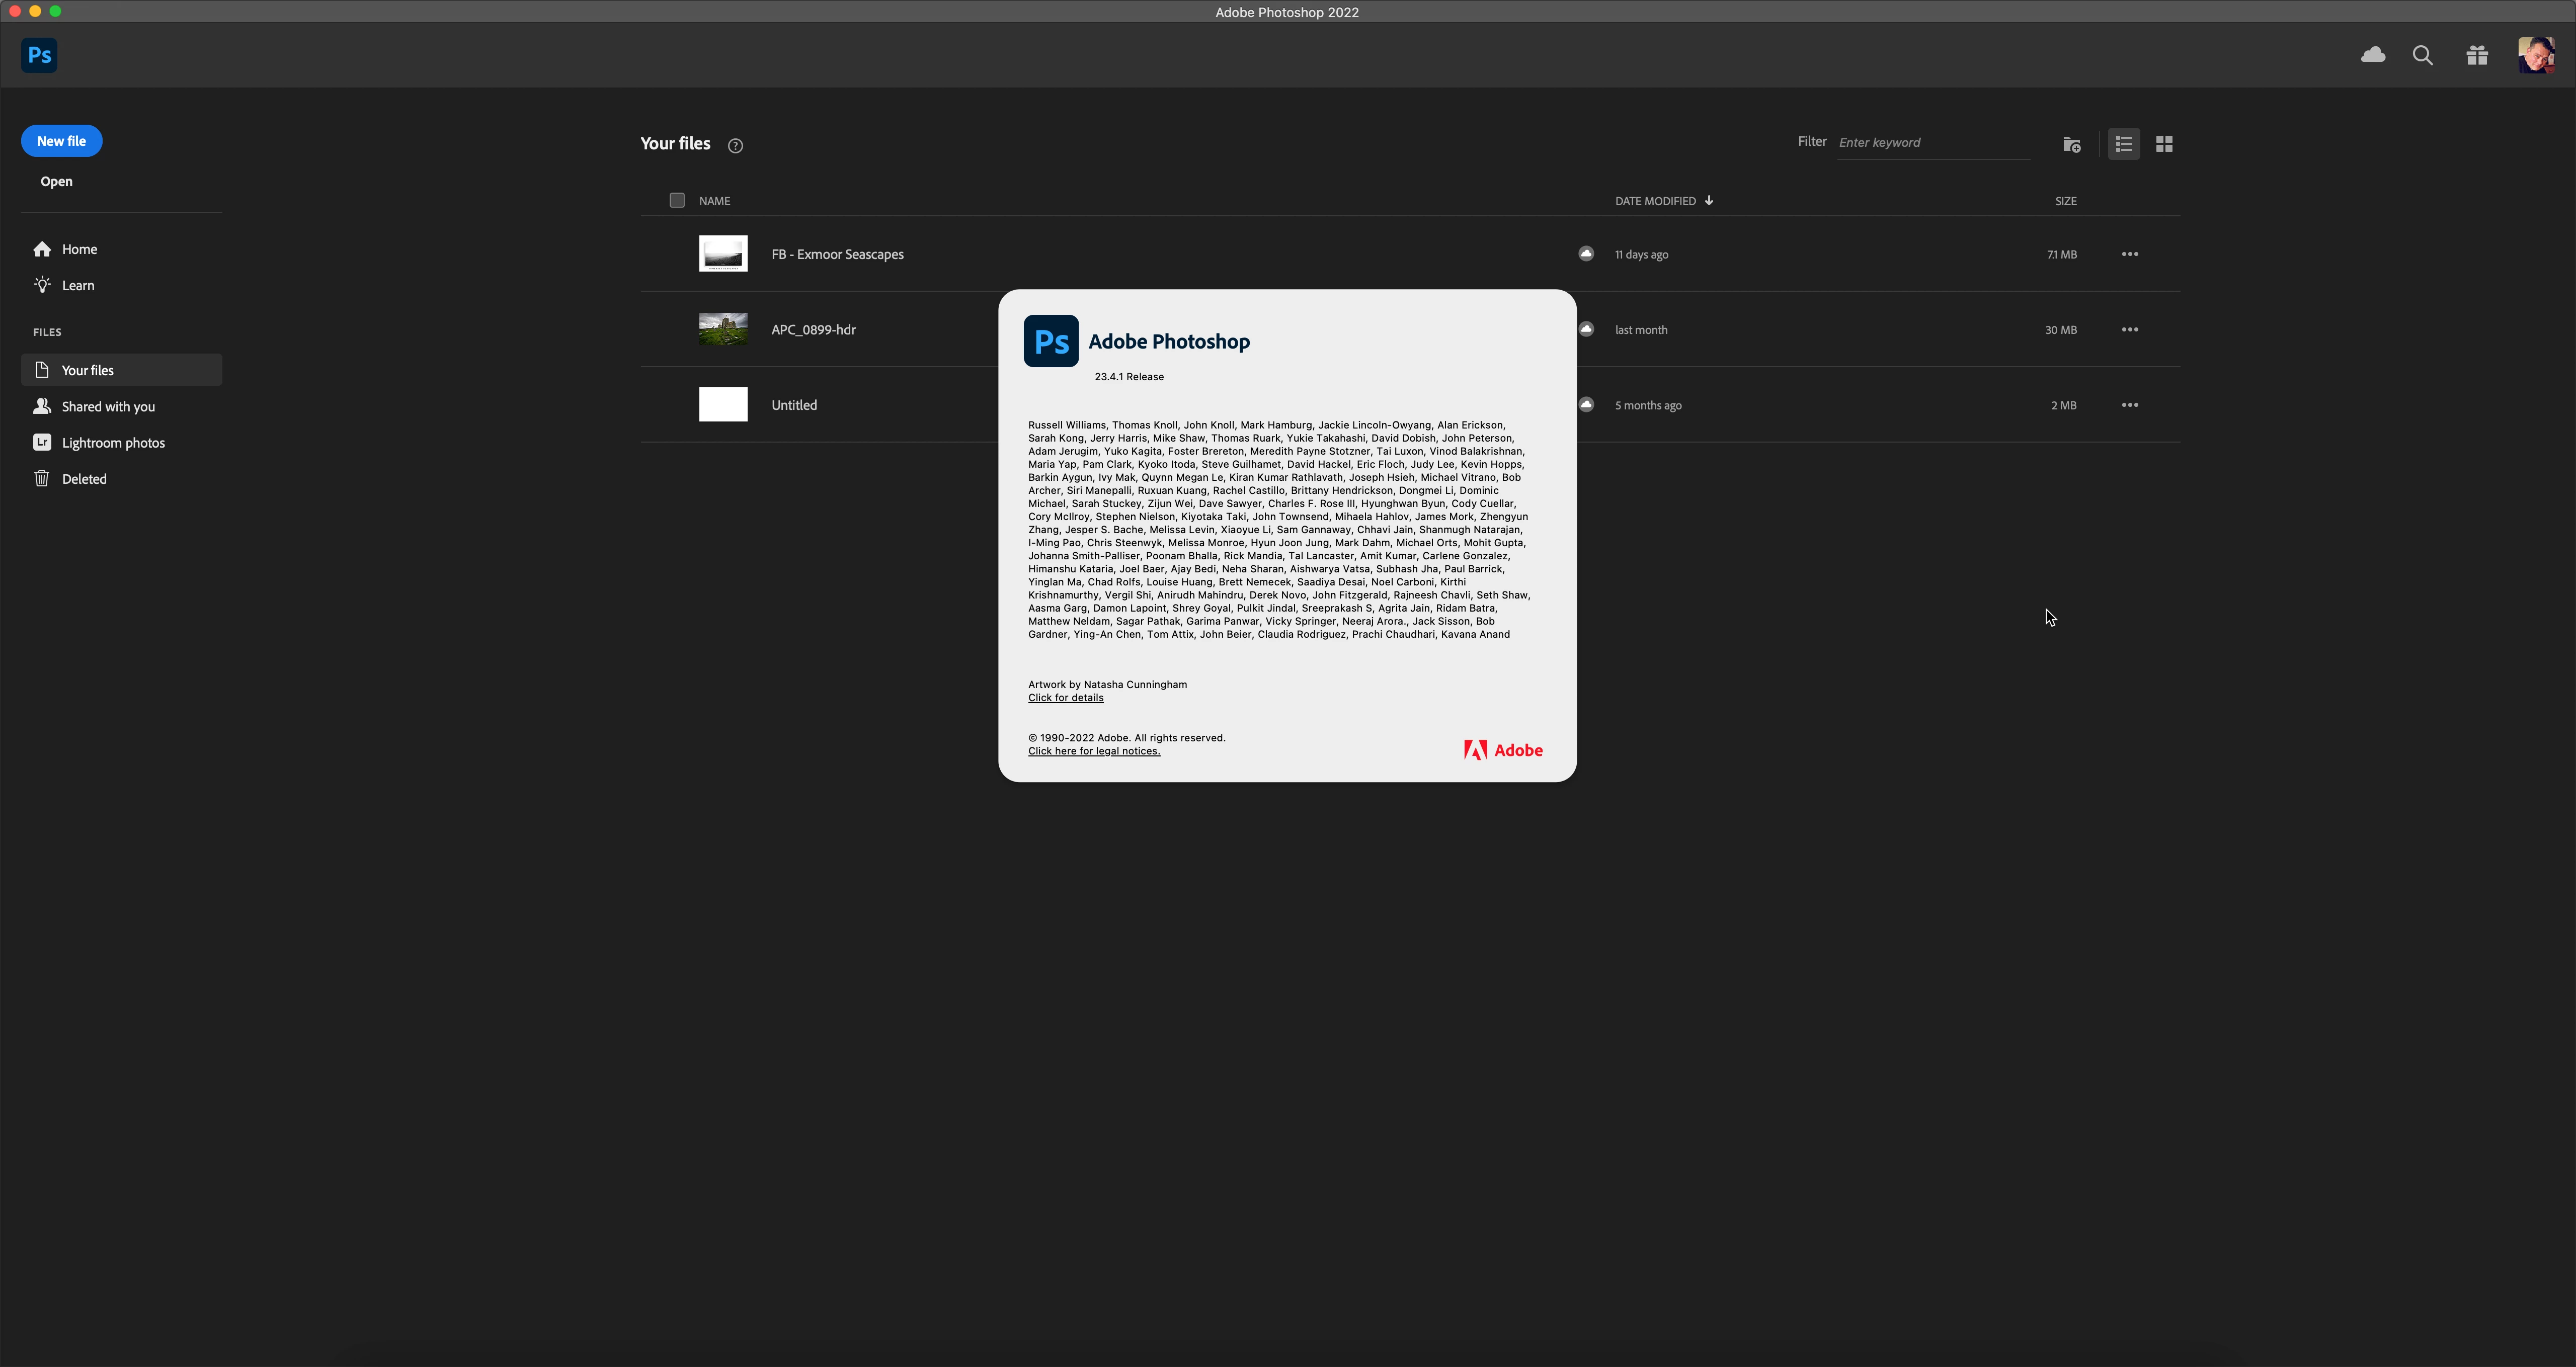Click the legal notices link

(1094, 751)
